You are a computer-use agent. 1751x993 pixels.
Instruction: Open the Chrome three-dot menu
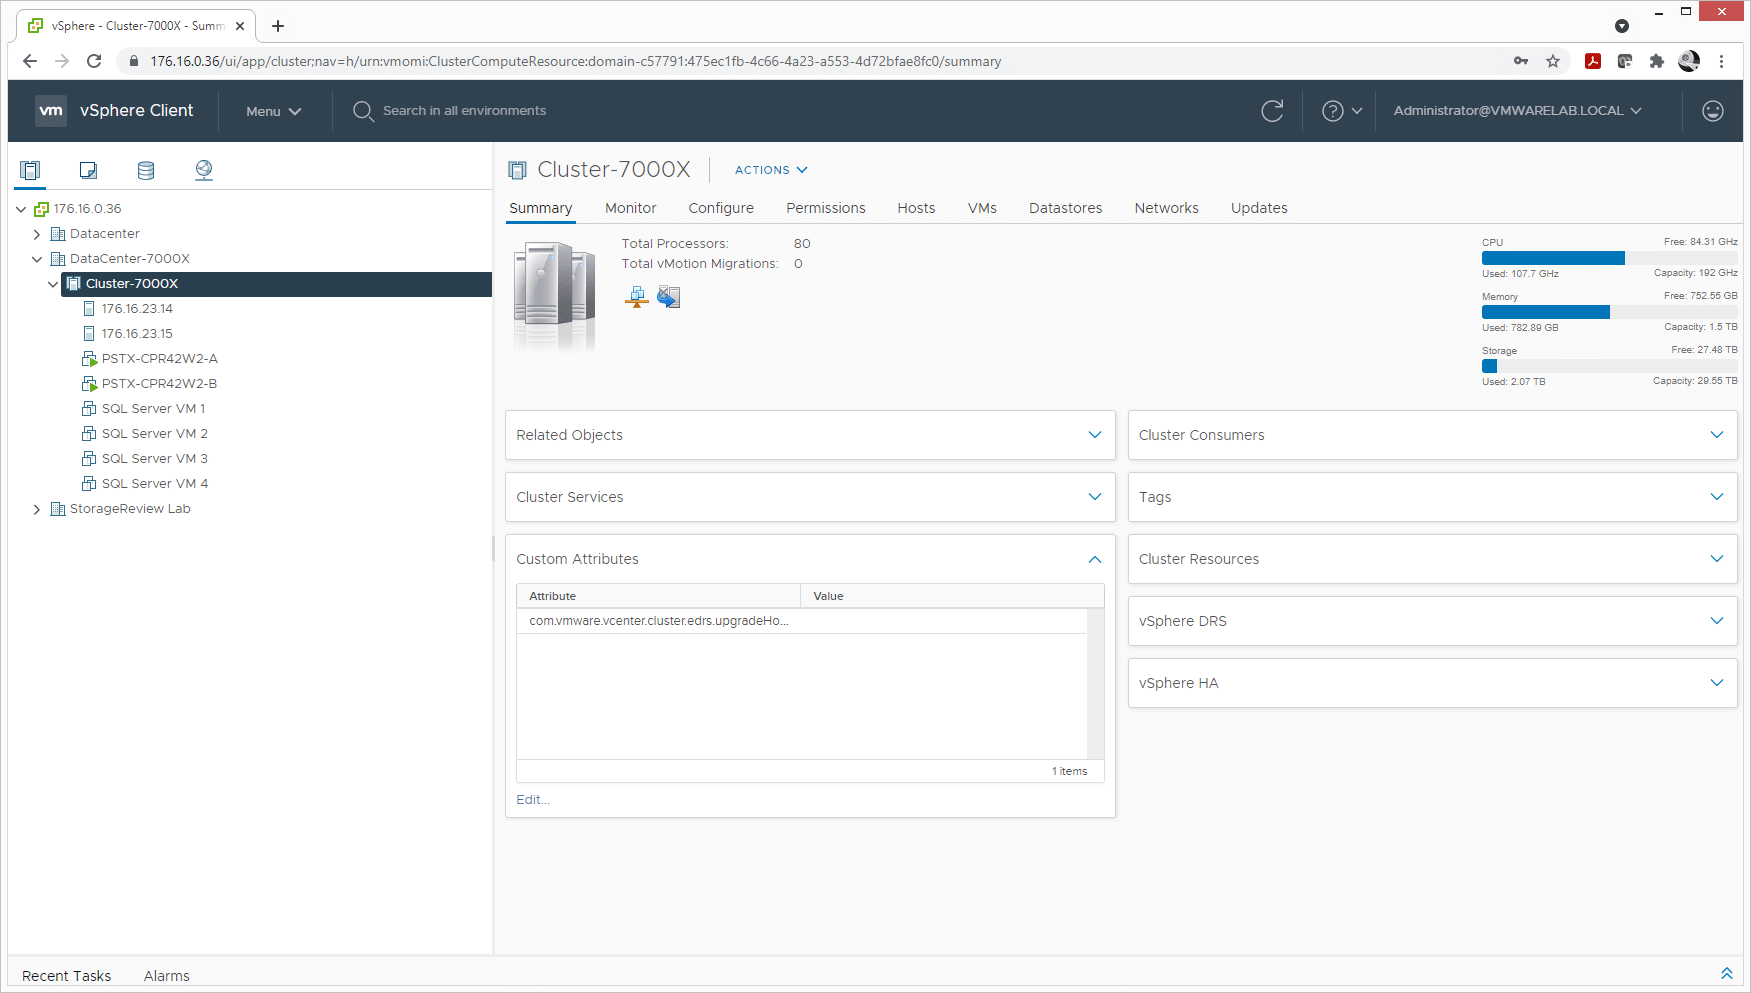pyautogui.click(x=1721, y=61)
